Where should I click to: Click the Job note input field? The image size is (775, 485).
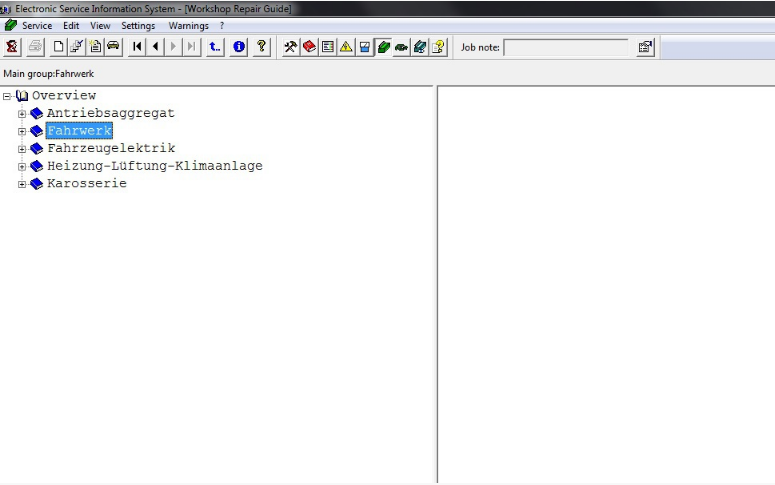(x=566, y=47)
